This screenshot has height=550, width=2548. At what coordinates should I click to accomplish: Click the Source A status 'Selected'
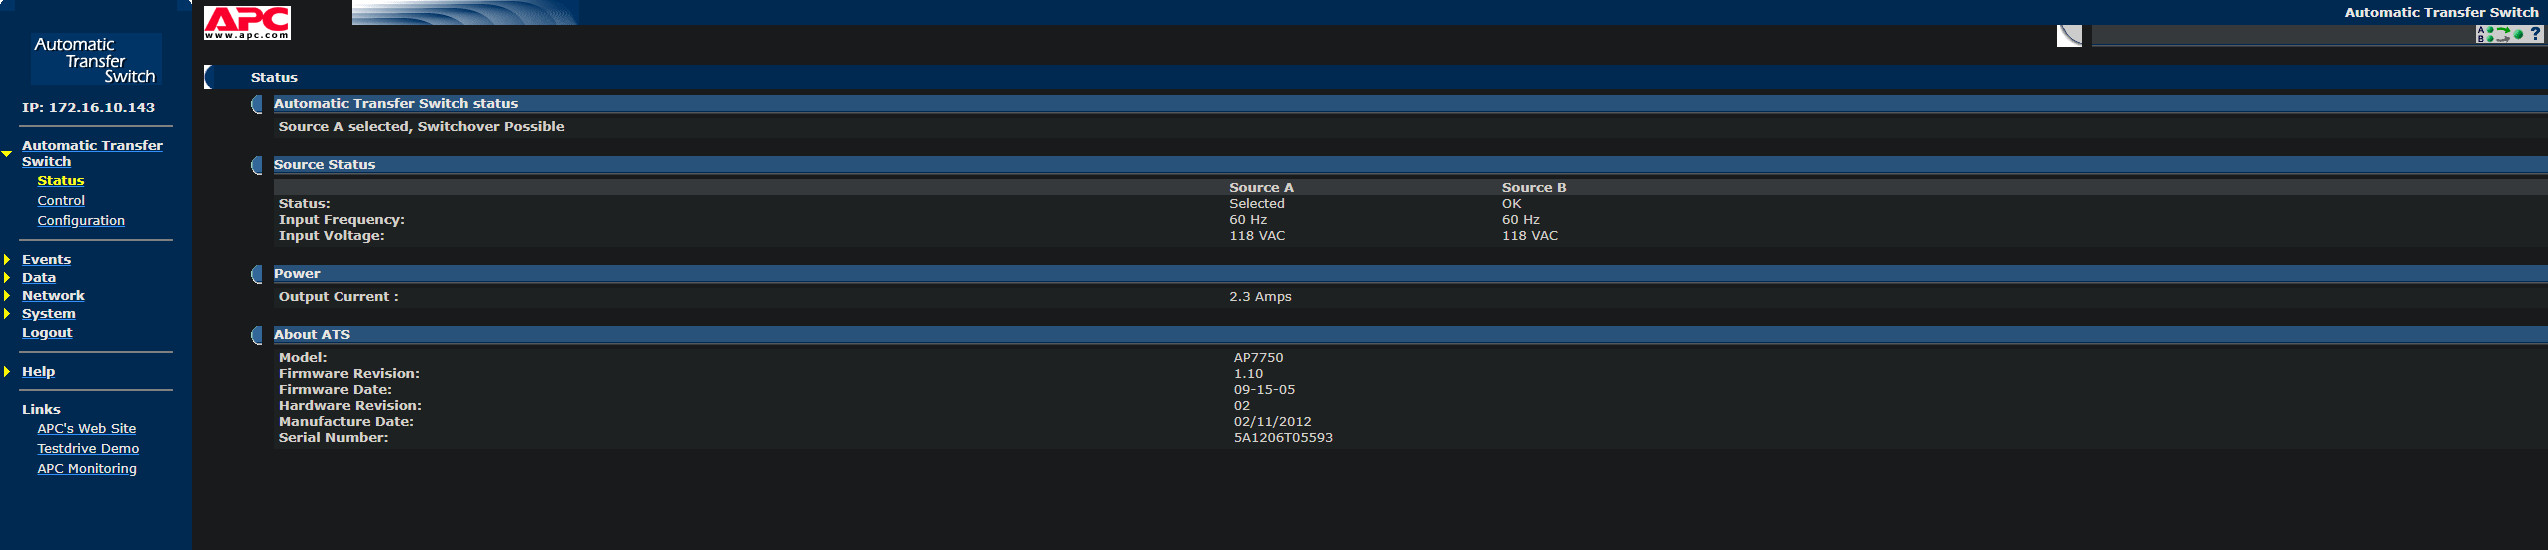[x=1257, y=204]
